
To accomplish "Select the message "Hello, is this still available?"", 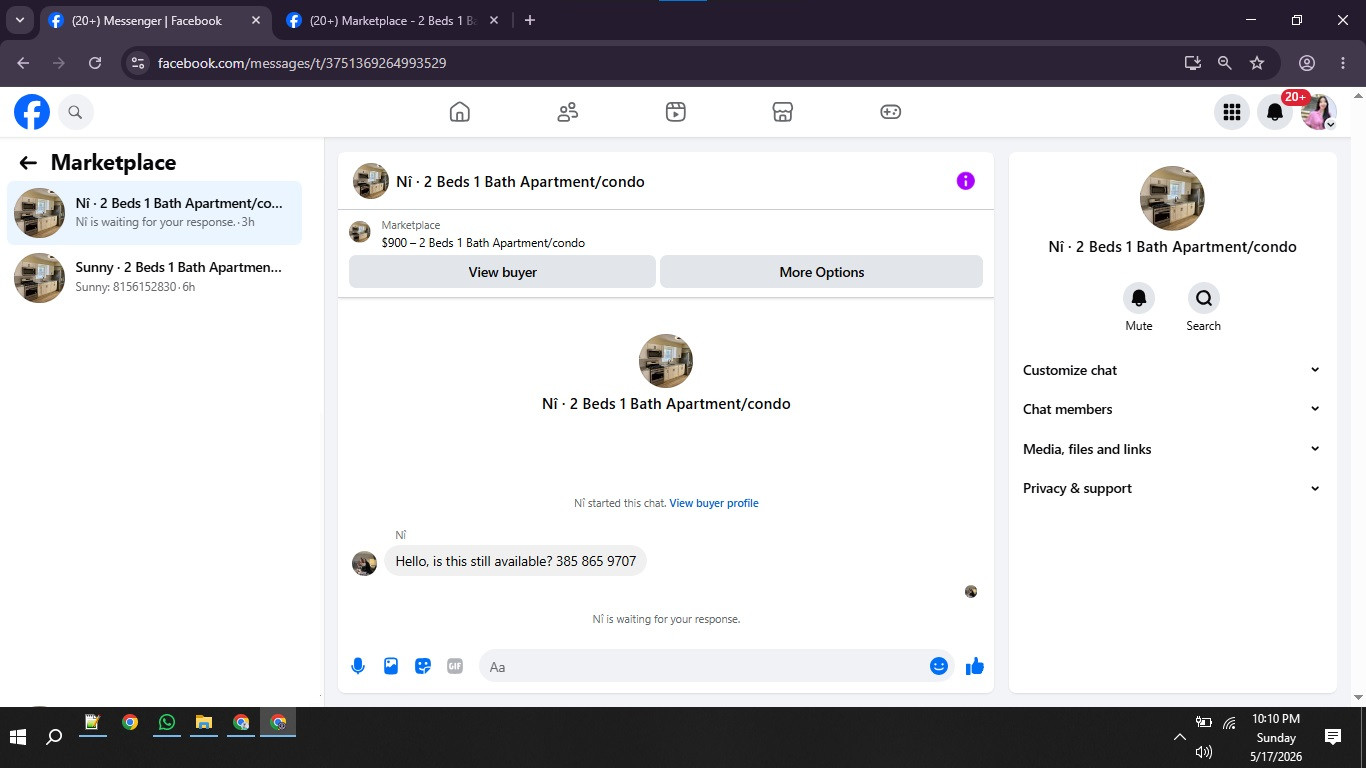I will click(x=516, y=561).
